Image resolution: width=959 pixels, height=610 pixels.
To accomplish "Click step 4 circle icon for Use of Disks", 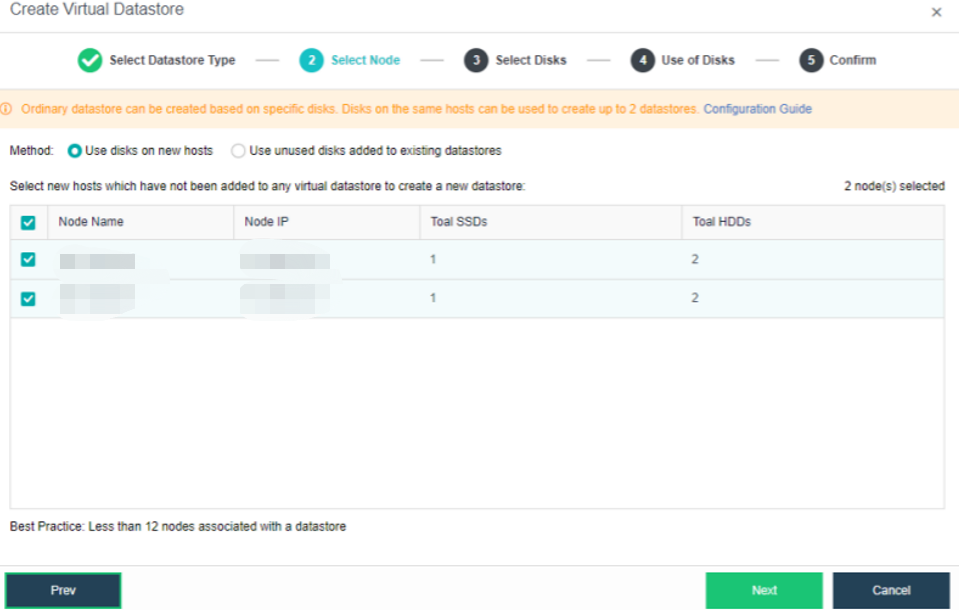I will (x=642, y=60).
